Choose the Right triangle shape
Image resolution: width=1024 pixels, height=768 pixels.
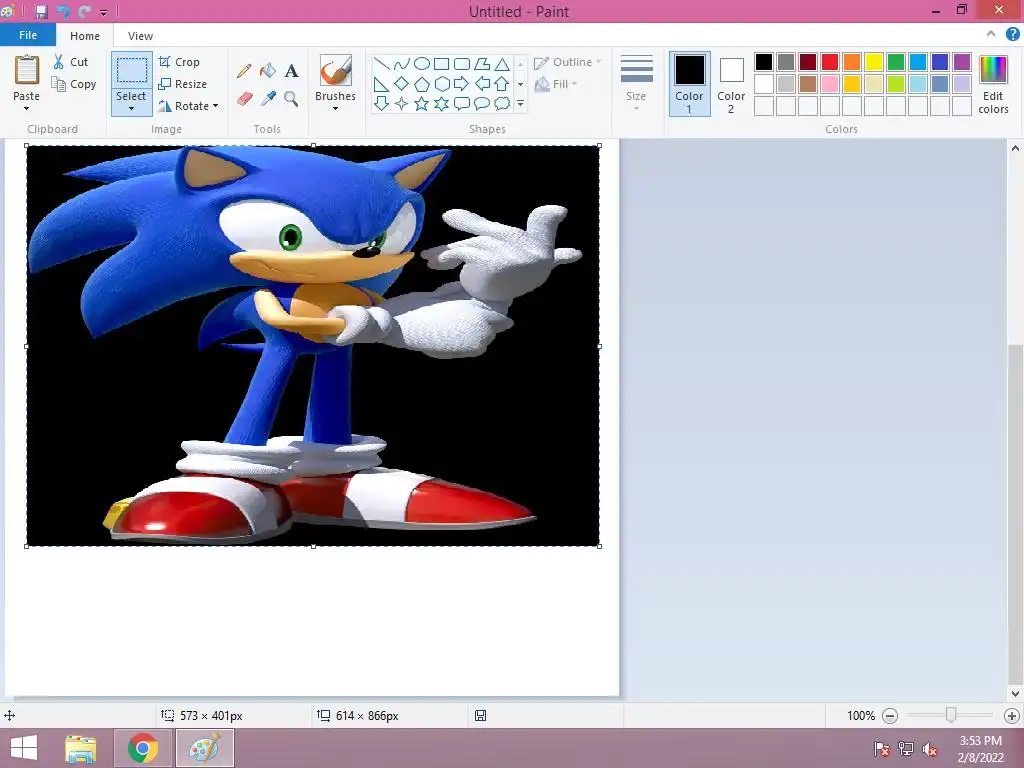coord(381,84)
